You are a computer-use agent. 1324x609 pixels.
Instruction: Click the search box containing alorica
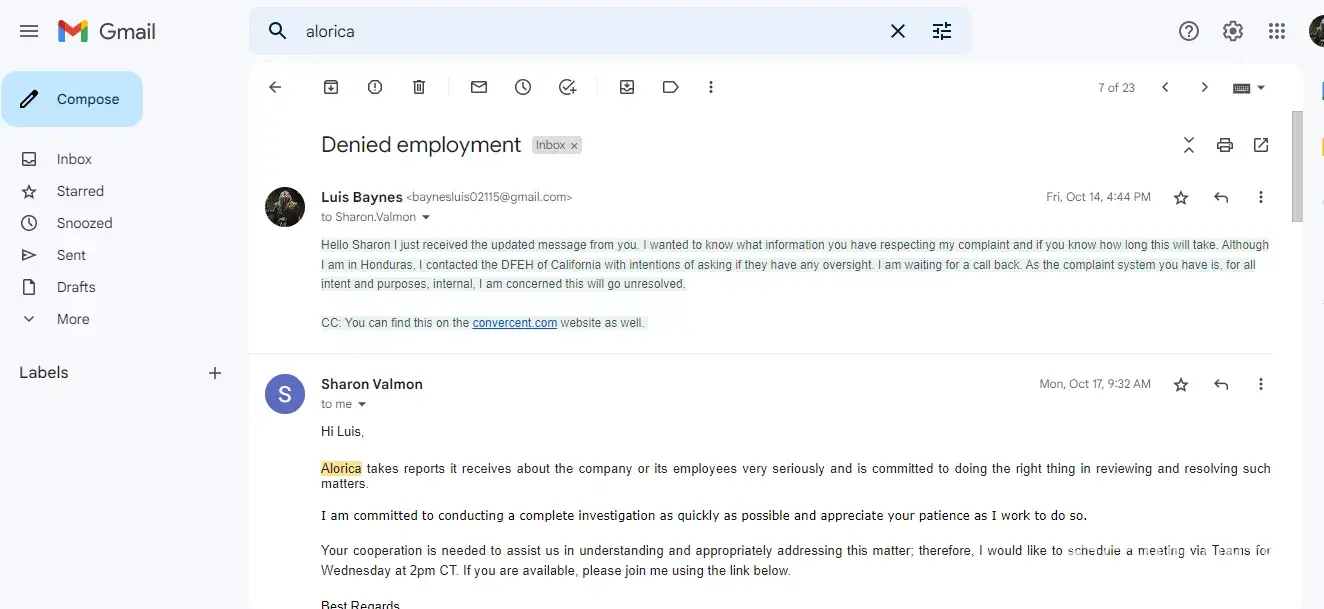tap(590, 31)
